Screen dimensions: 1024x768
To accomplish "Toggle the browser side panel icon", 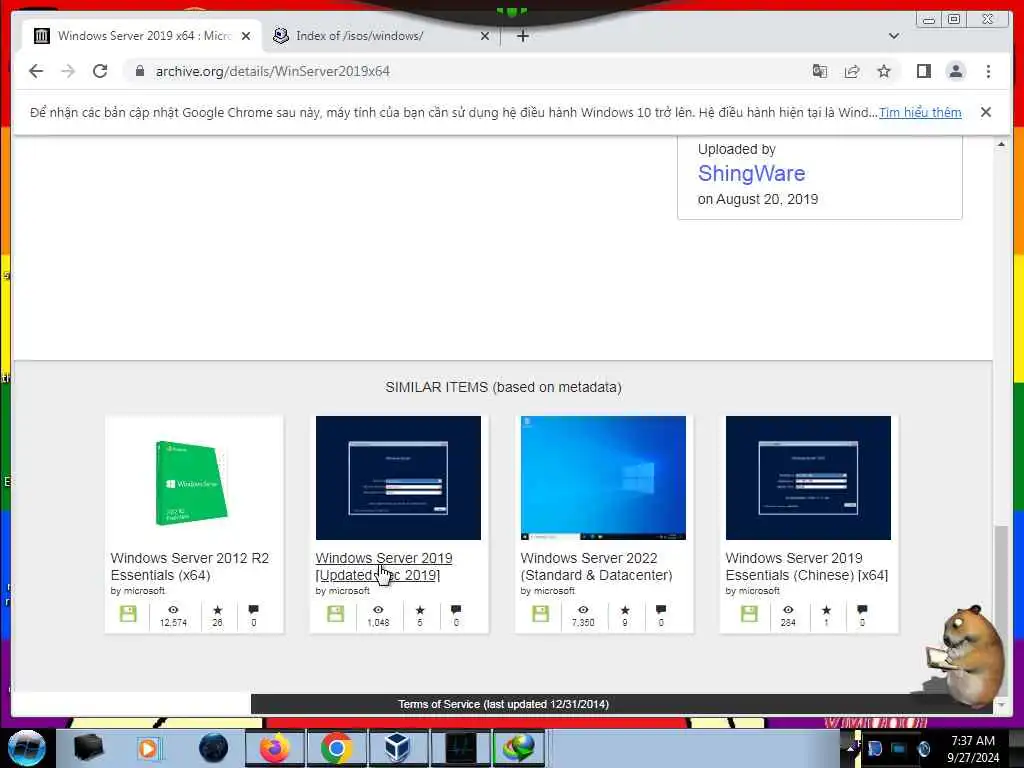I will click(923, 71).
